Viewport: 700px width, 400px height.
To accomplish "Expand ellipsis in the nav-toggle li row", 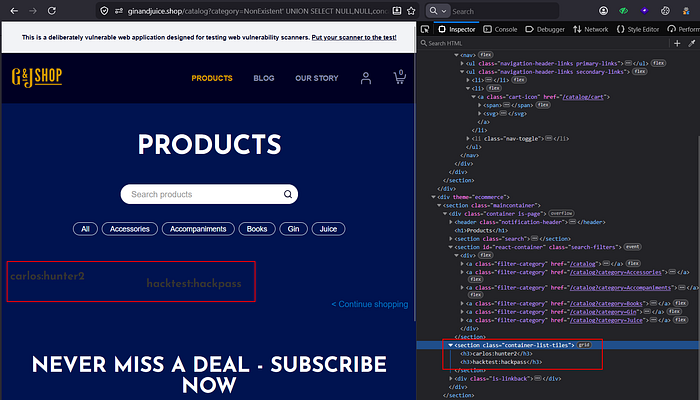I will point(549,138).
